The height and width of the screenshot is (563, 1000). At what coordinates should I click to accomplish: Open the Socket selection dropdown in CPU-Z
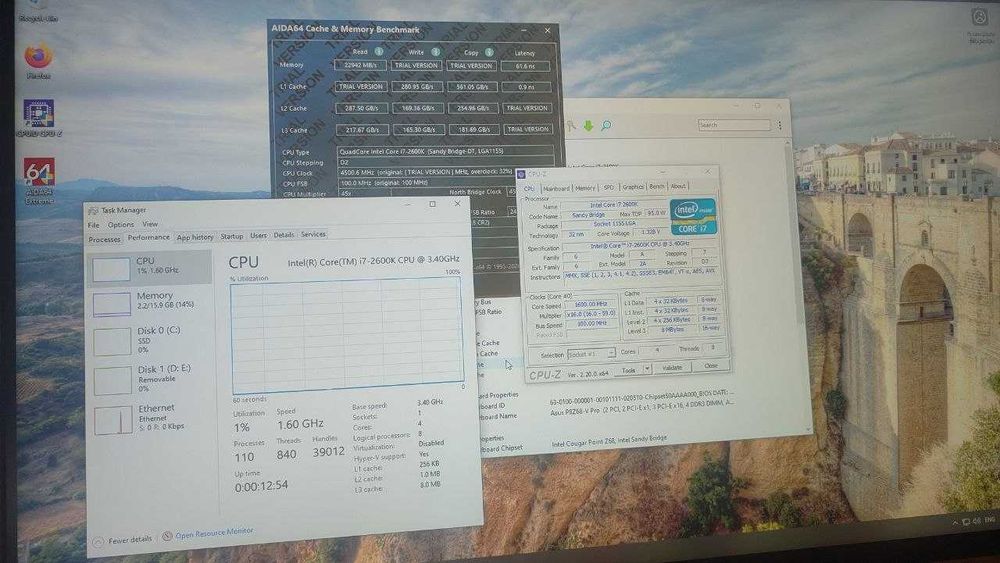(x=591, y=353)
